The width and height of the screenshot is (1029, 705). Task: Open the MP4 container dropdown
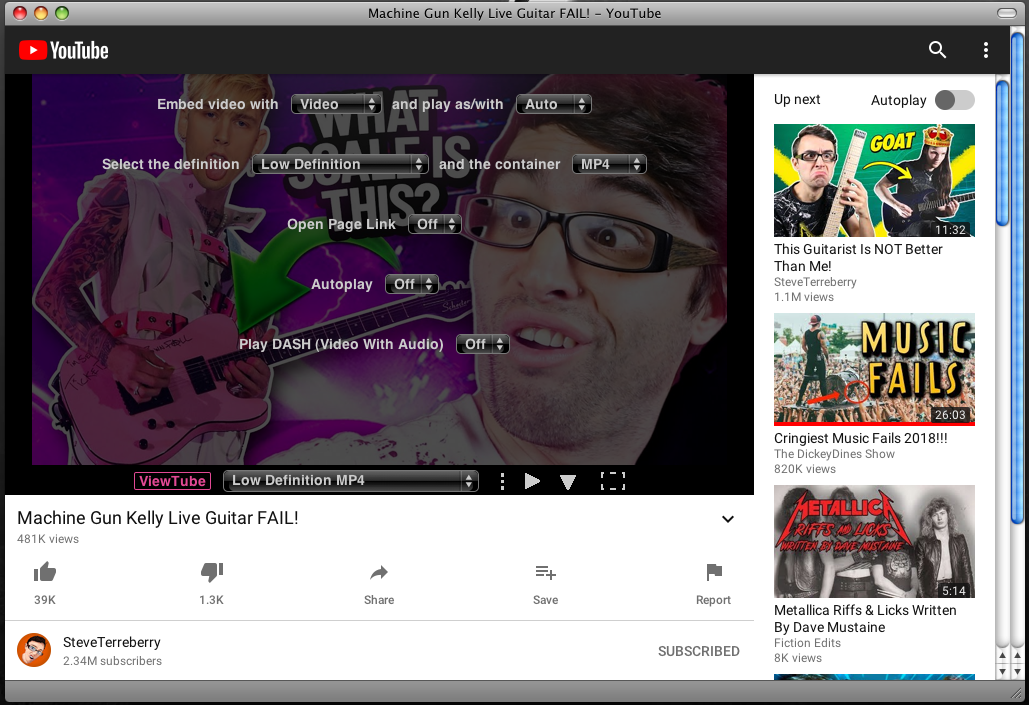coord(609,164)
